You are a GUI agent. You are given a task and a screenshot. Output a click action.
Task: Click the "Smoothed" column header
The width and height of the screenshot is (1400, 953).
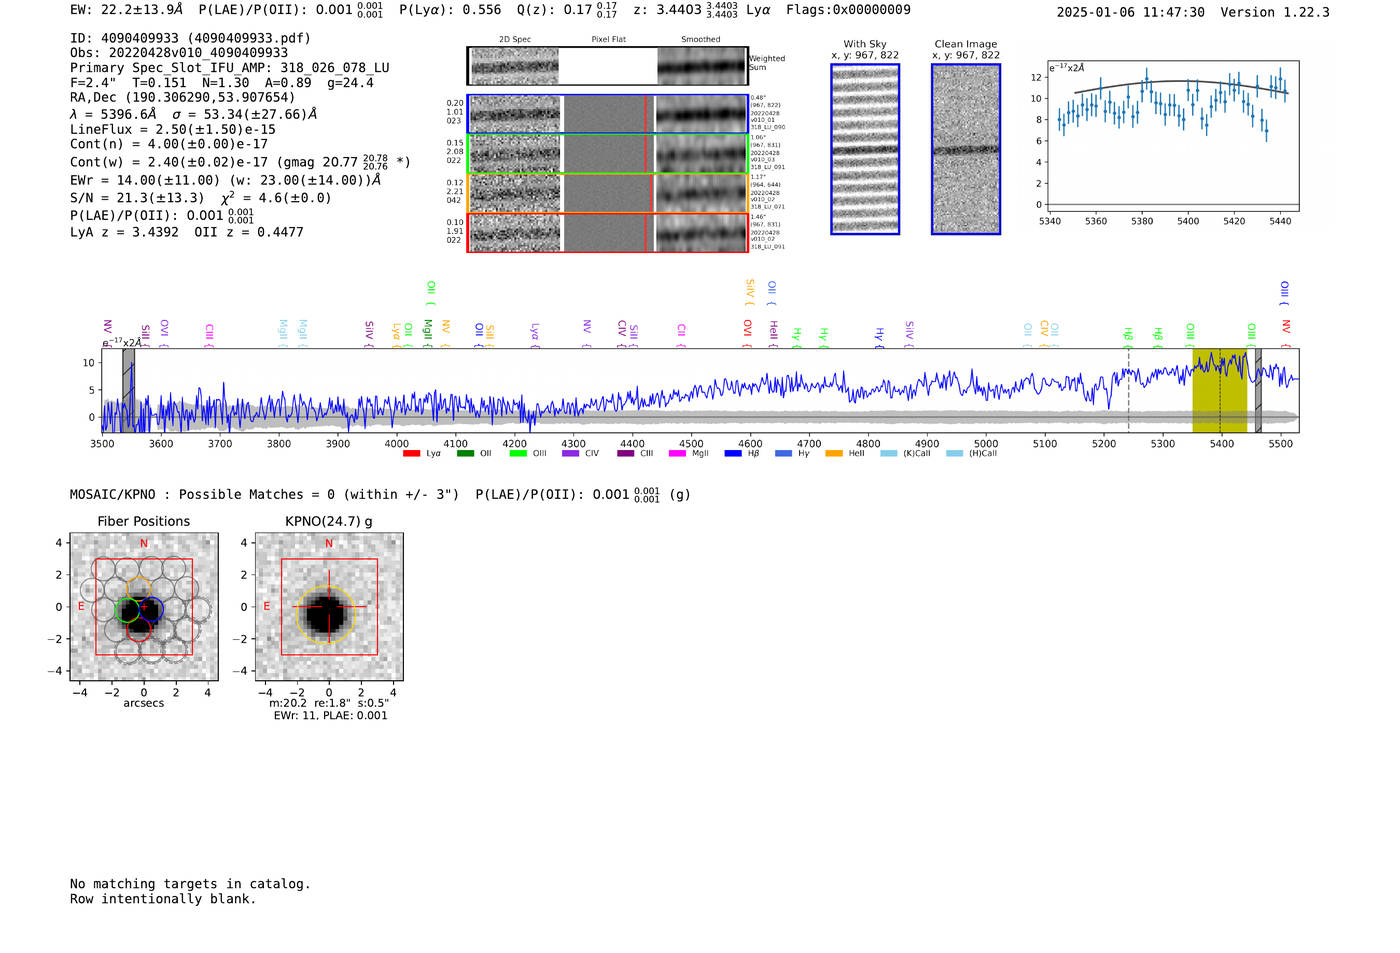click(700, 40)
